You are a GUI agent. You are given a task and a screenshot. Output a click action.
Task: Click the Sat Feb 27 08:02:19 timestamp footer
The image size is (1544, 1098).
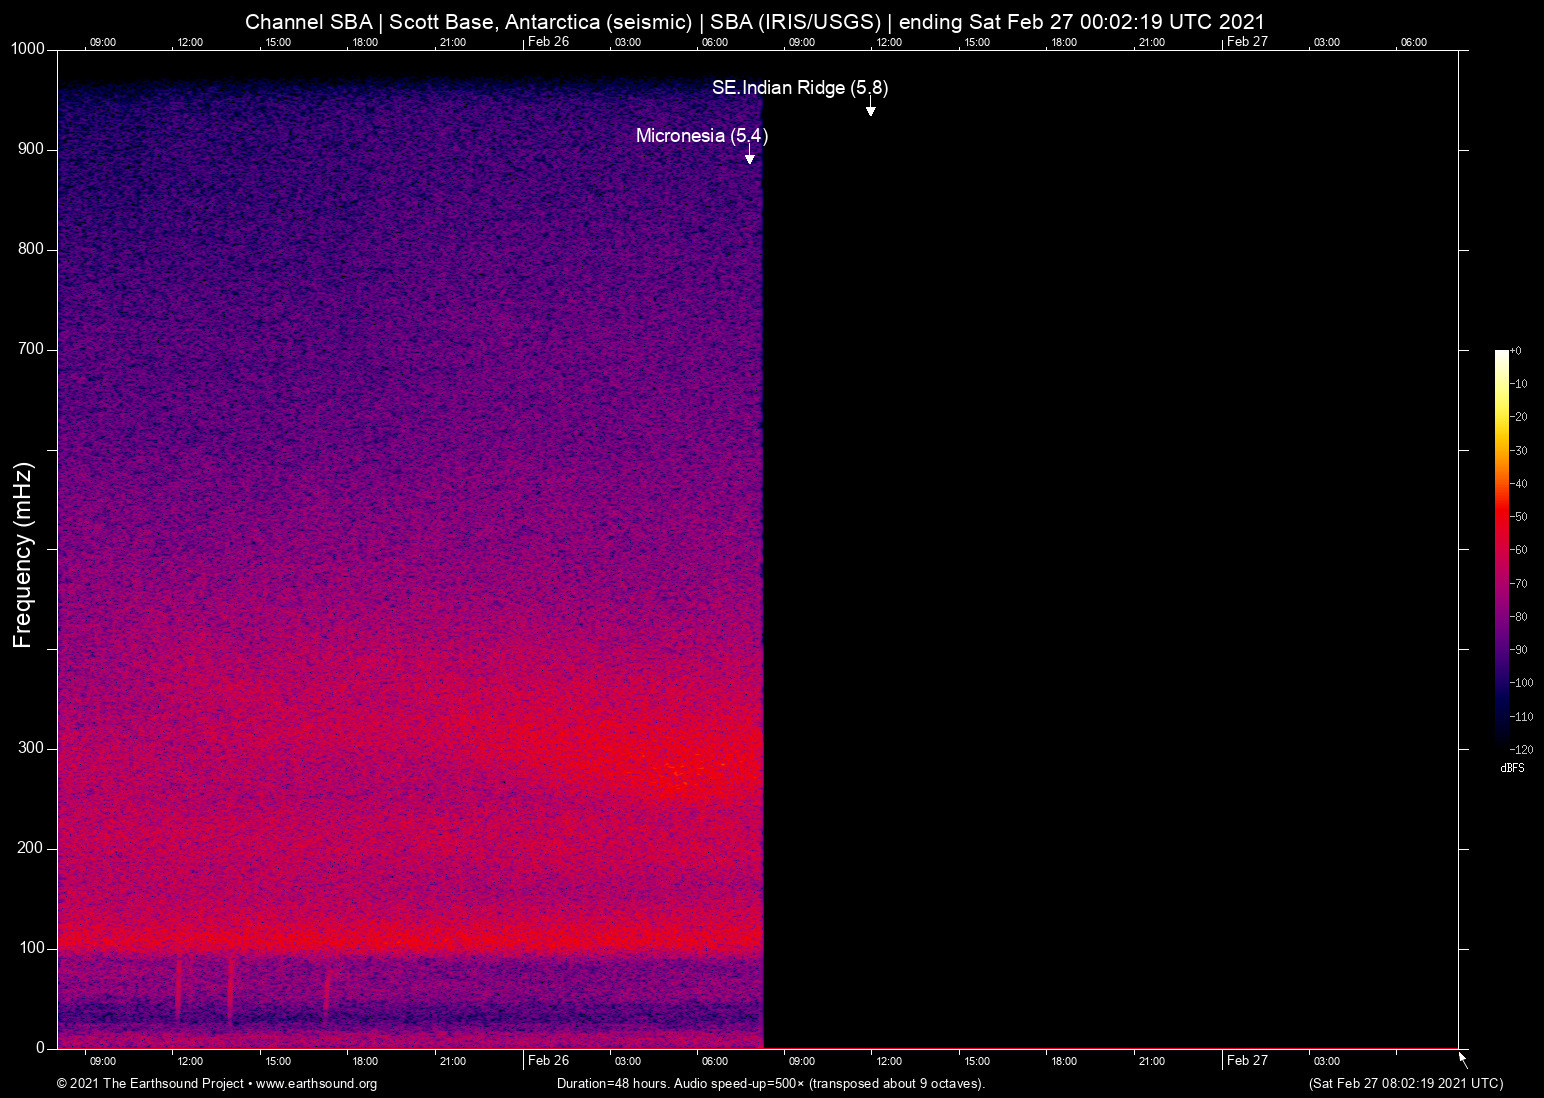tap(1405, 1084)
